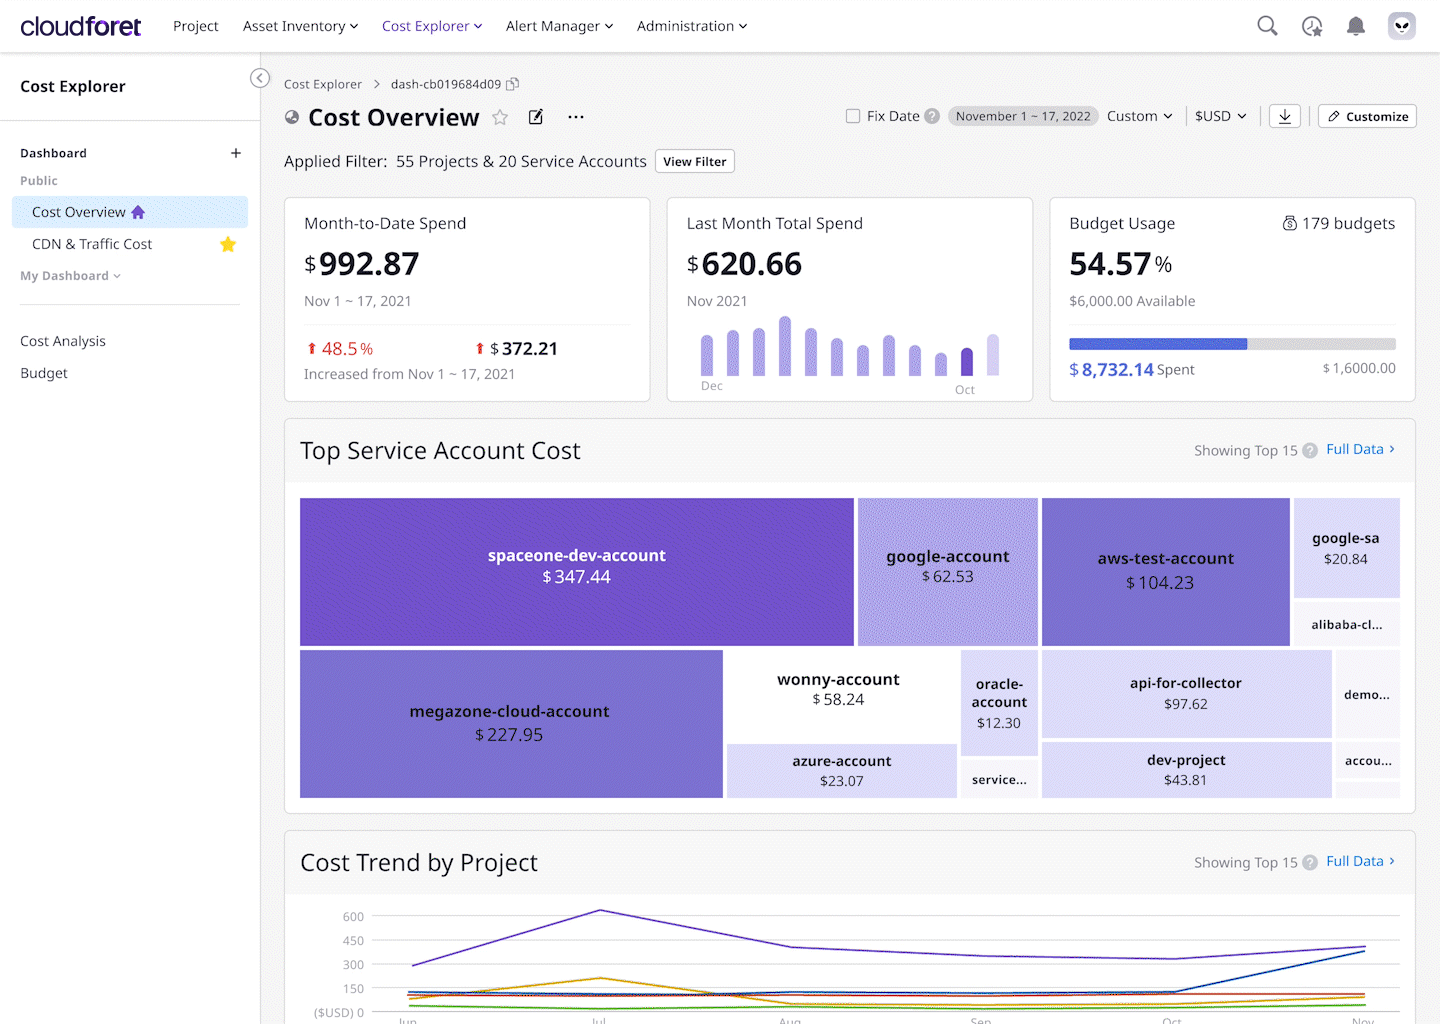Open recent and favorites clock-star icon
The image size is (1440, 1024).
coord(1312,26)
